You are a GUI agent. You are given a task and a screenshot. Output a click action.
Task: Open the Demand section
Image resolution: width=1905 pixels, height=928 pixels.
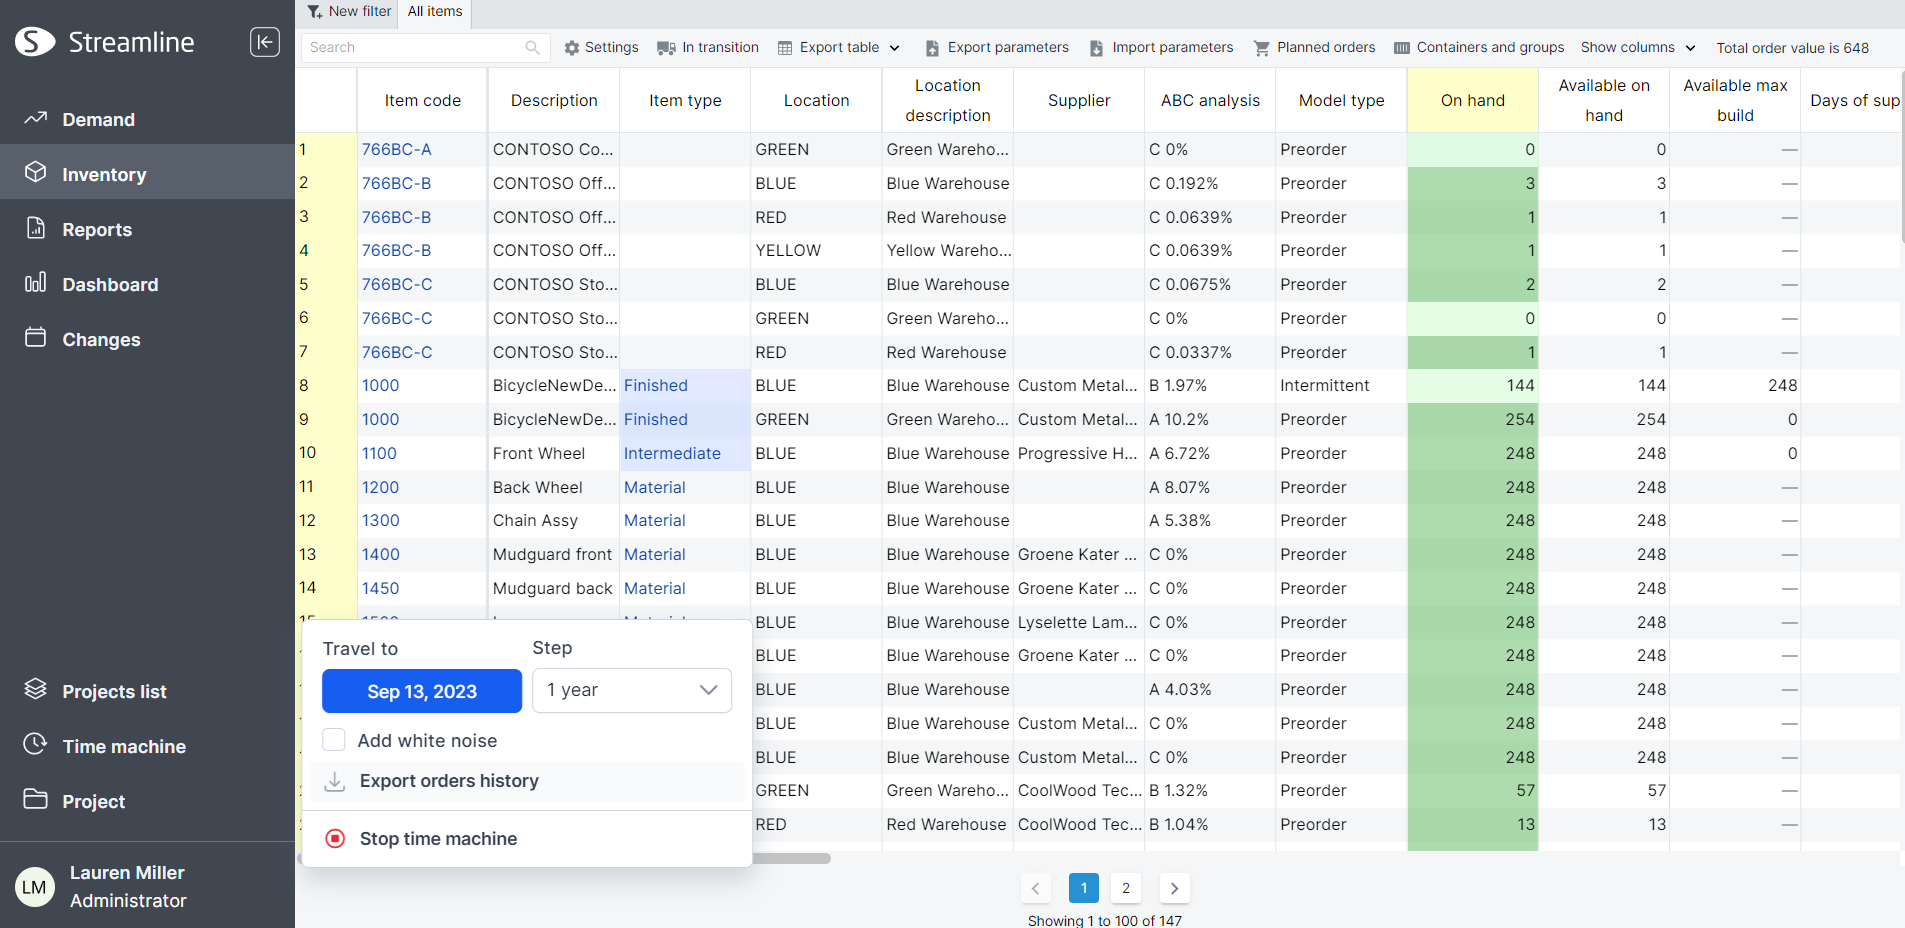coord(98,119)
